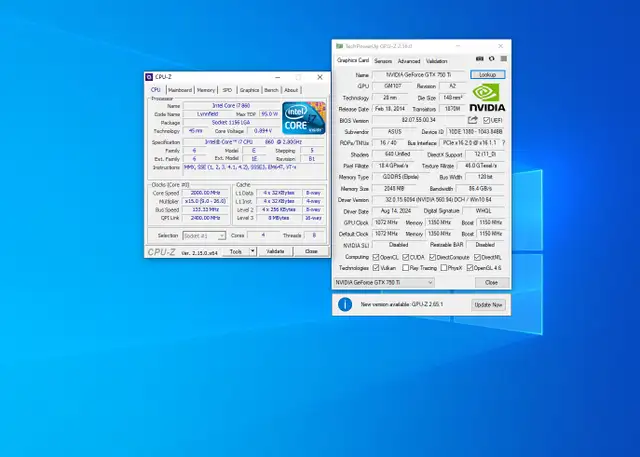Switch to GPU-Z Sensors tab

[x=383, y=61]
